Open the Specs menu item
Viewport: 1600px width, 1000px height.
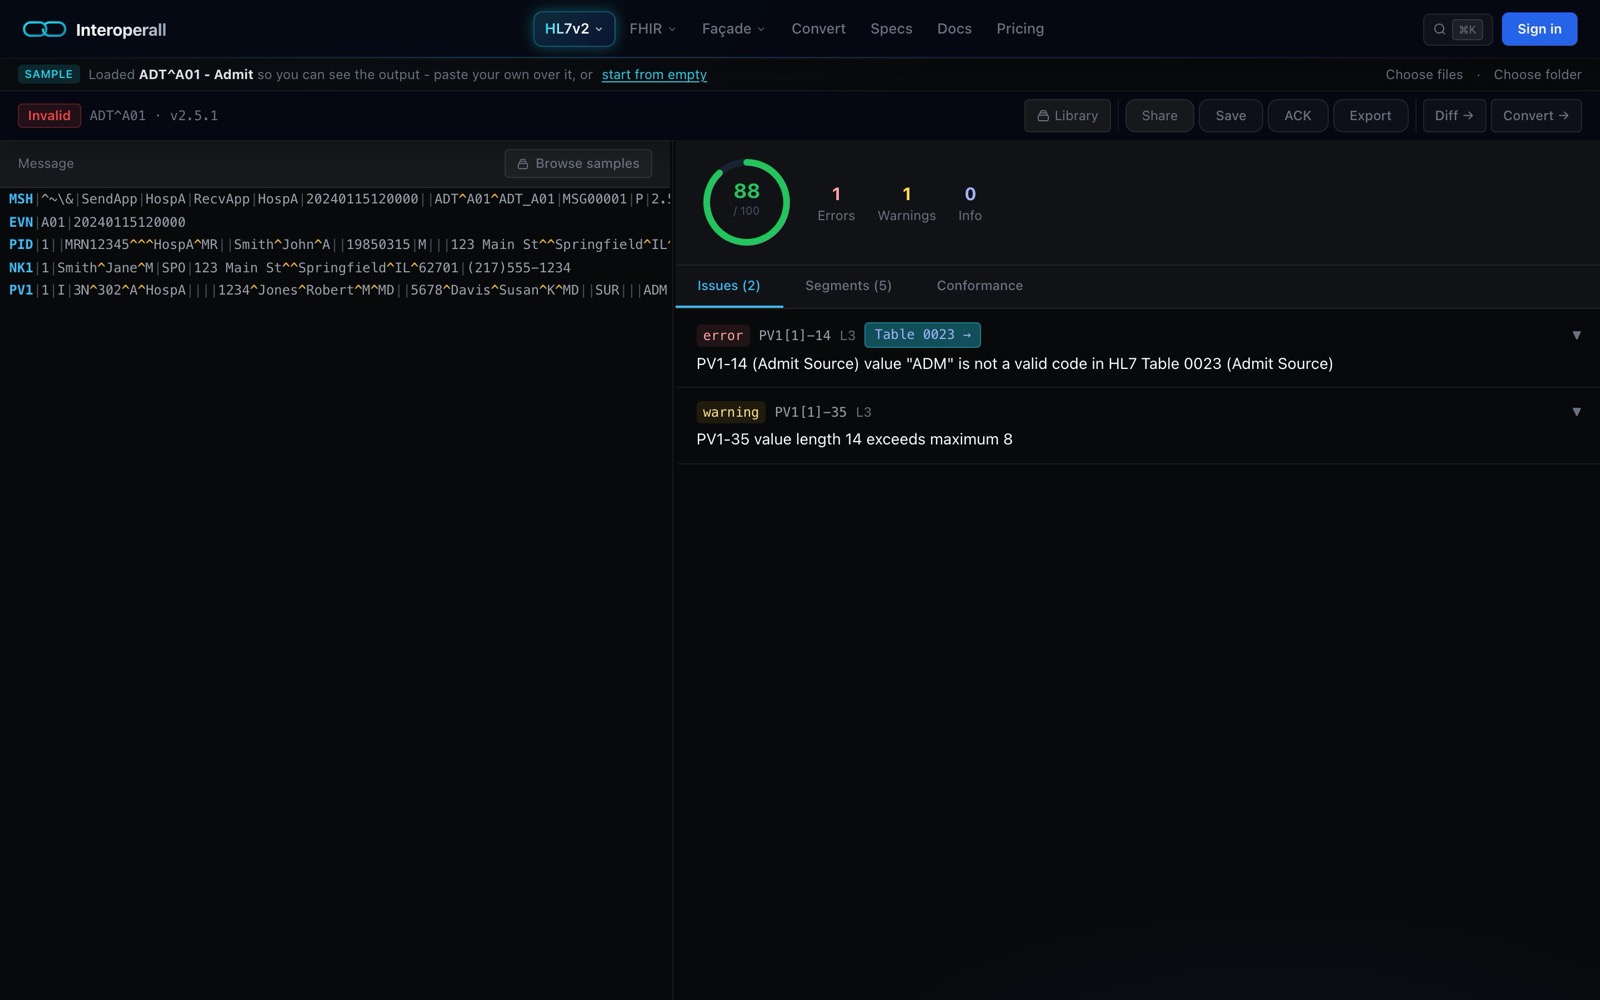891,29
